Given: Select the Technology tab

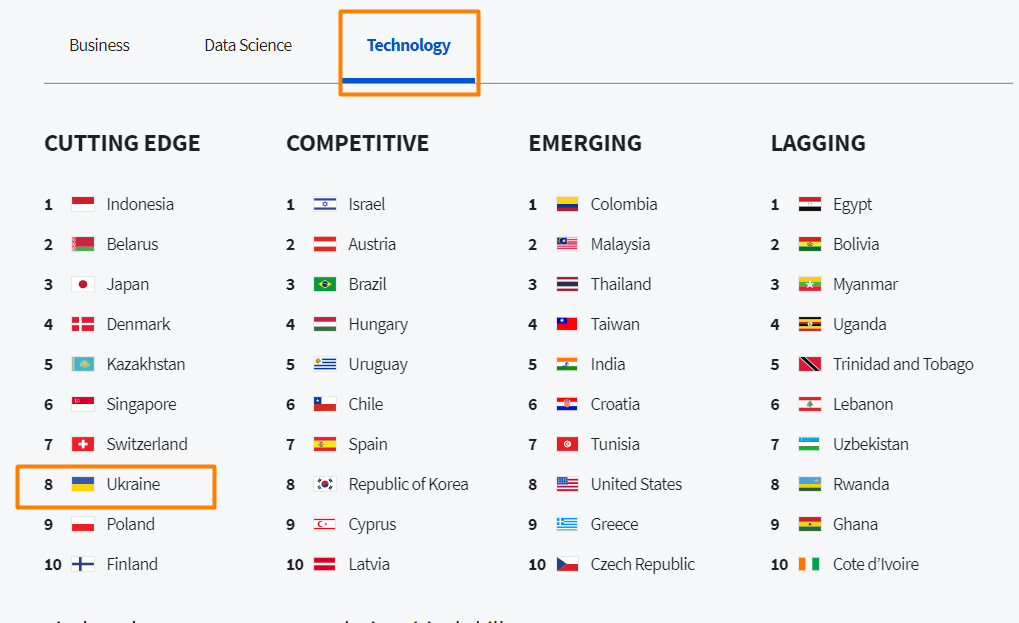Looking at the screenshot, I should tap(409, 45).
